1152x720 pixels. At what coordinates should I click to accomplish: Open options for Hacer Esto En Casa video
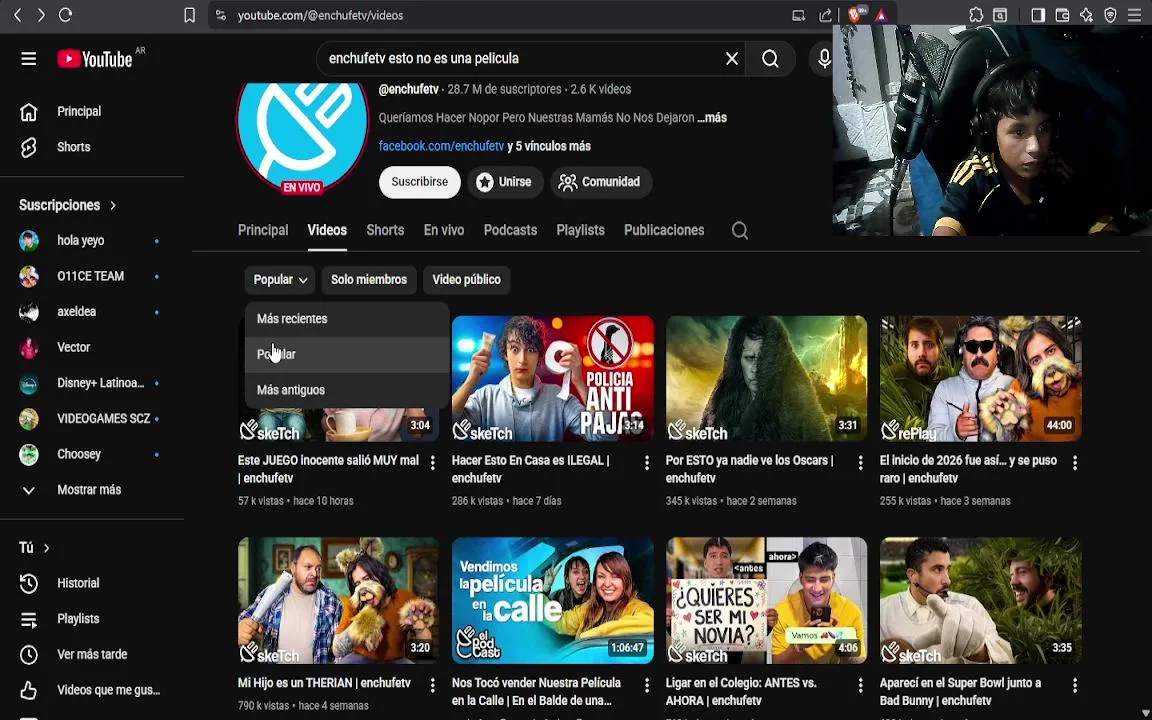pos(647,463)
